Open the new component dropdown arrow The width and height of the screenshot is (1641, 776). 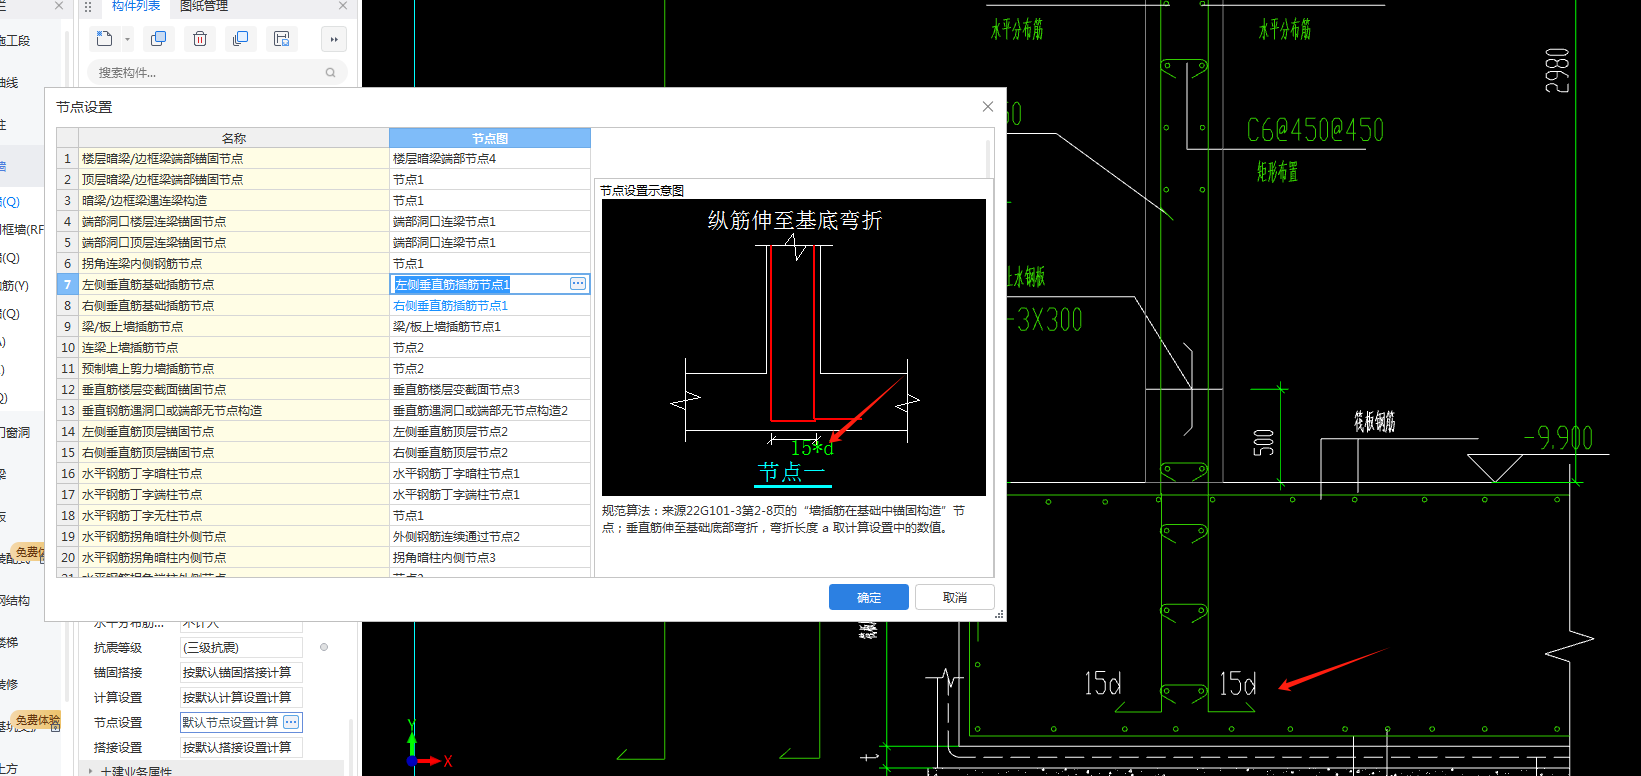tap(127, 40)
